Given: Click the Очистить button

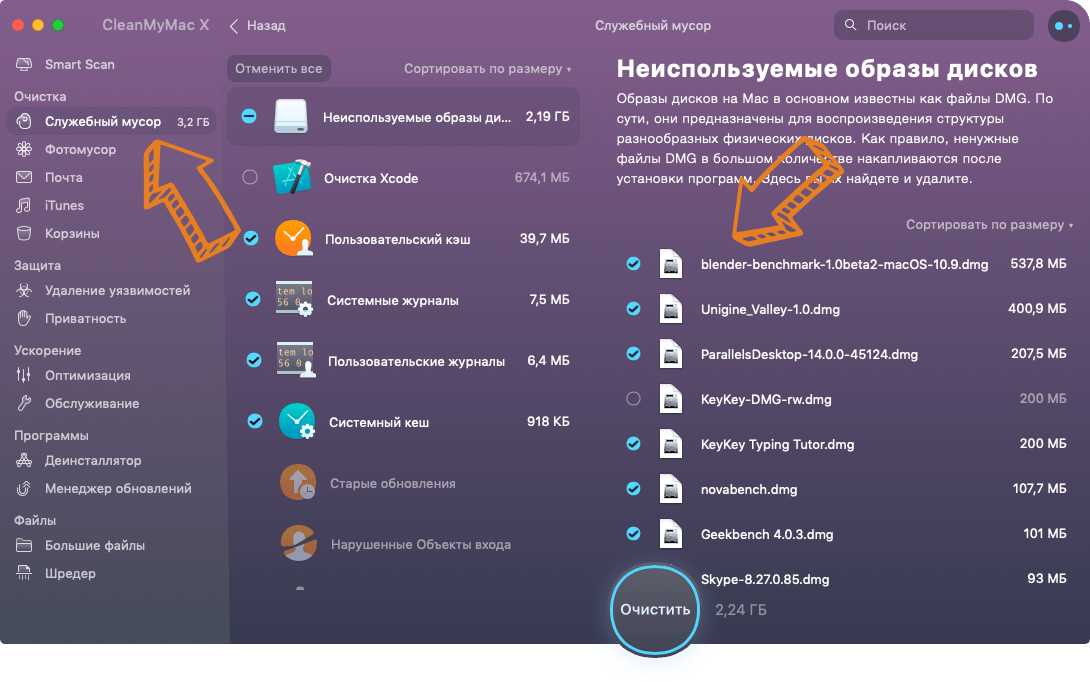Looking at the screenshot, I should (655, 610).
